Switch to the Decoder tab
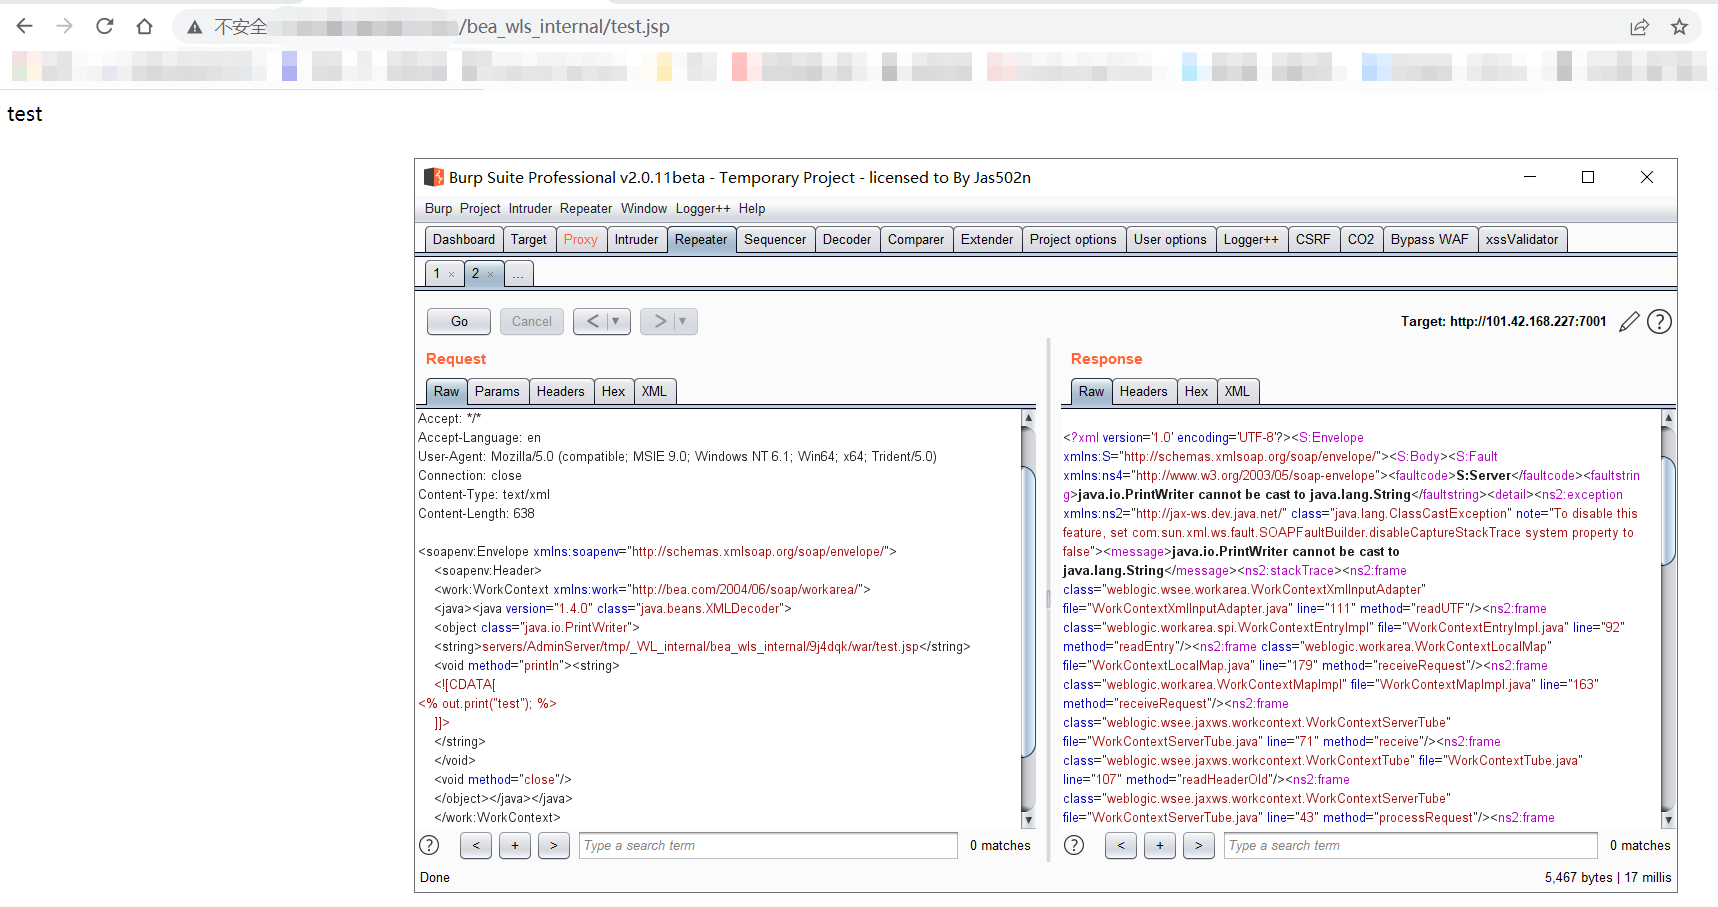 point(847,239)
